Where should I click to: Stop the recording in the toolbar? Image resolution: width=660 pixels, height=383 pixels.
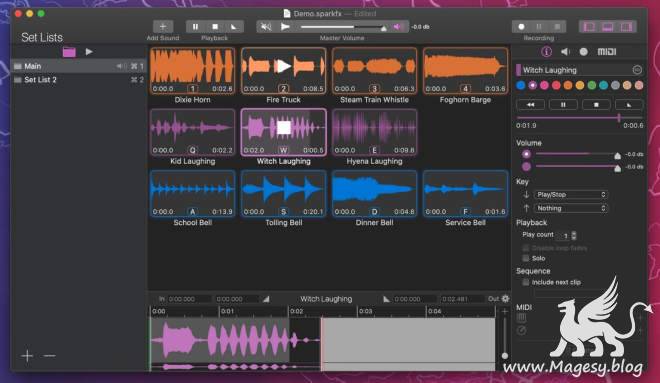(x=557, y=27)
